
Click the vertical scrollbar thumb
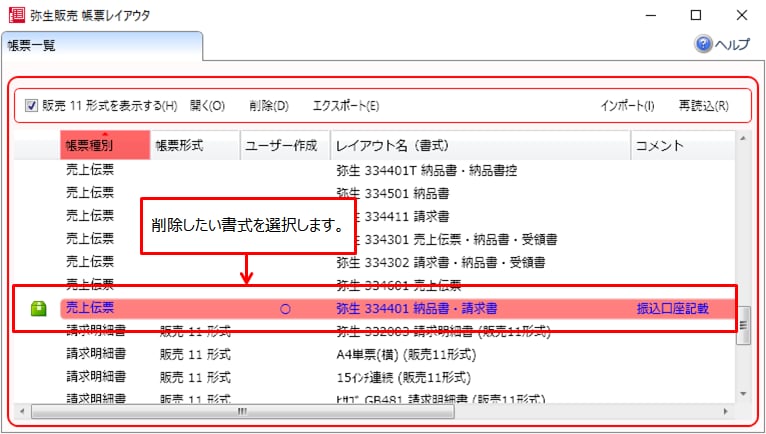[743, 325]
